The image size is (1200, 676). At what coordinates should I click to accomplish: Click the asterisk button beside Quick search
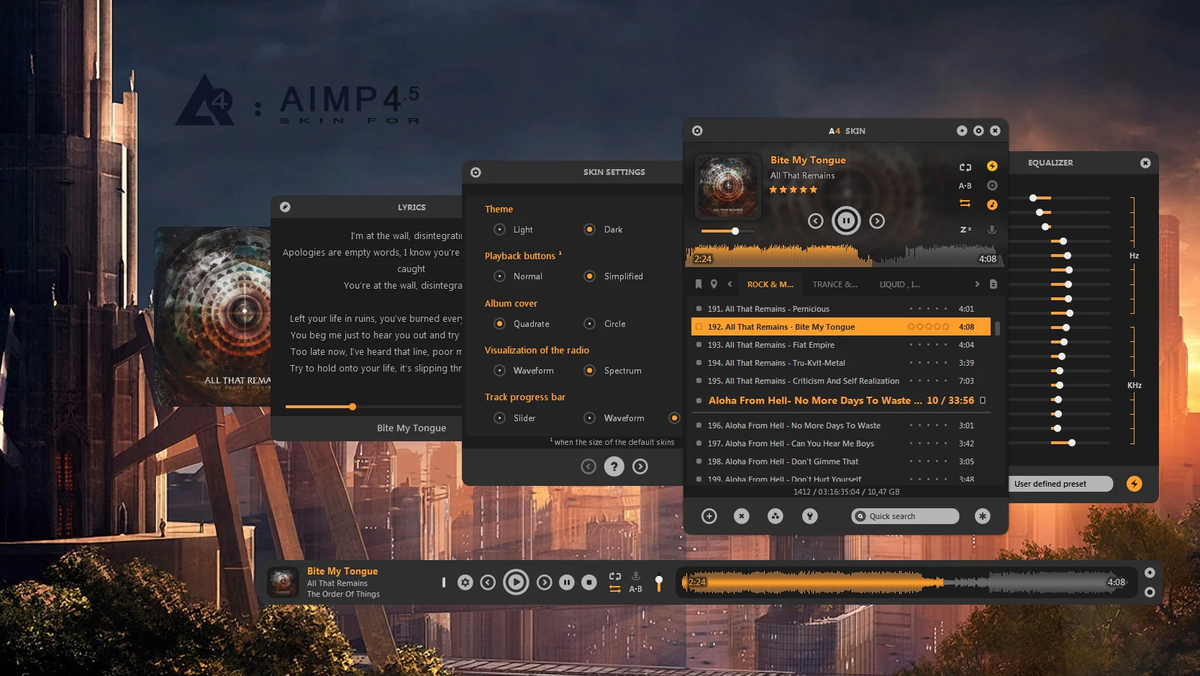click(983, 516)
